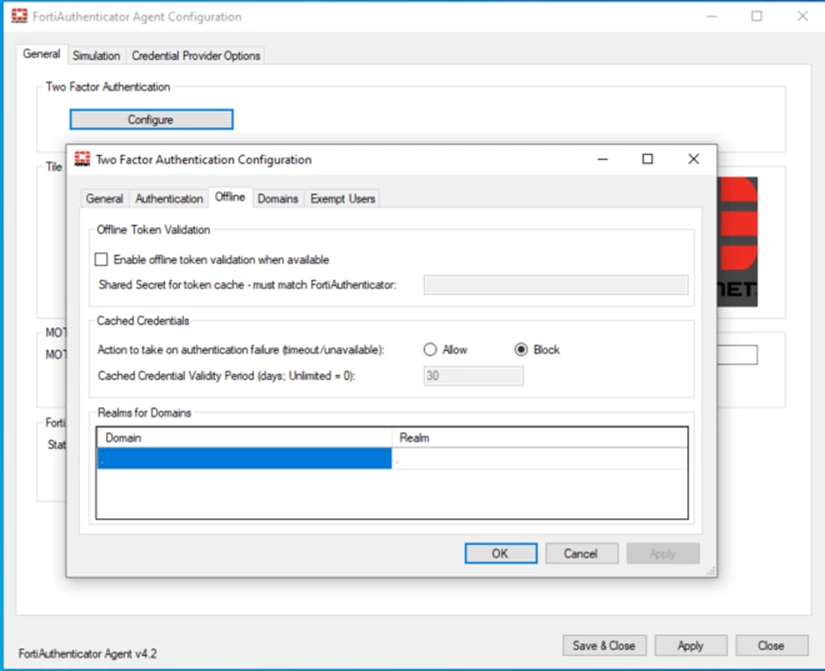Click Save & Close in the main window
This screenshot has height=671, width=825.
click(x=604, y=645)
